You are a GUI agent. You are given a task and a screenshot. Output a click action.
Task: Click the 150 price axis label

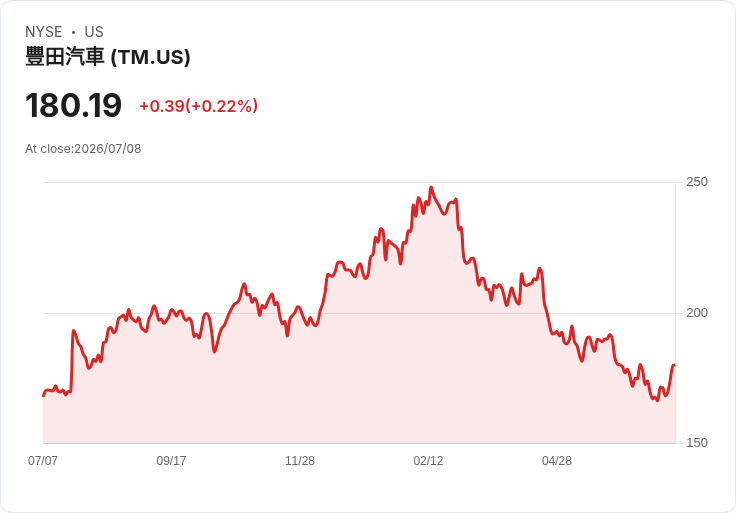click(697, 443)
